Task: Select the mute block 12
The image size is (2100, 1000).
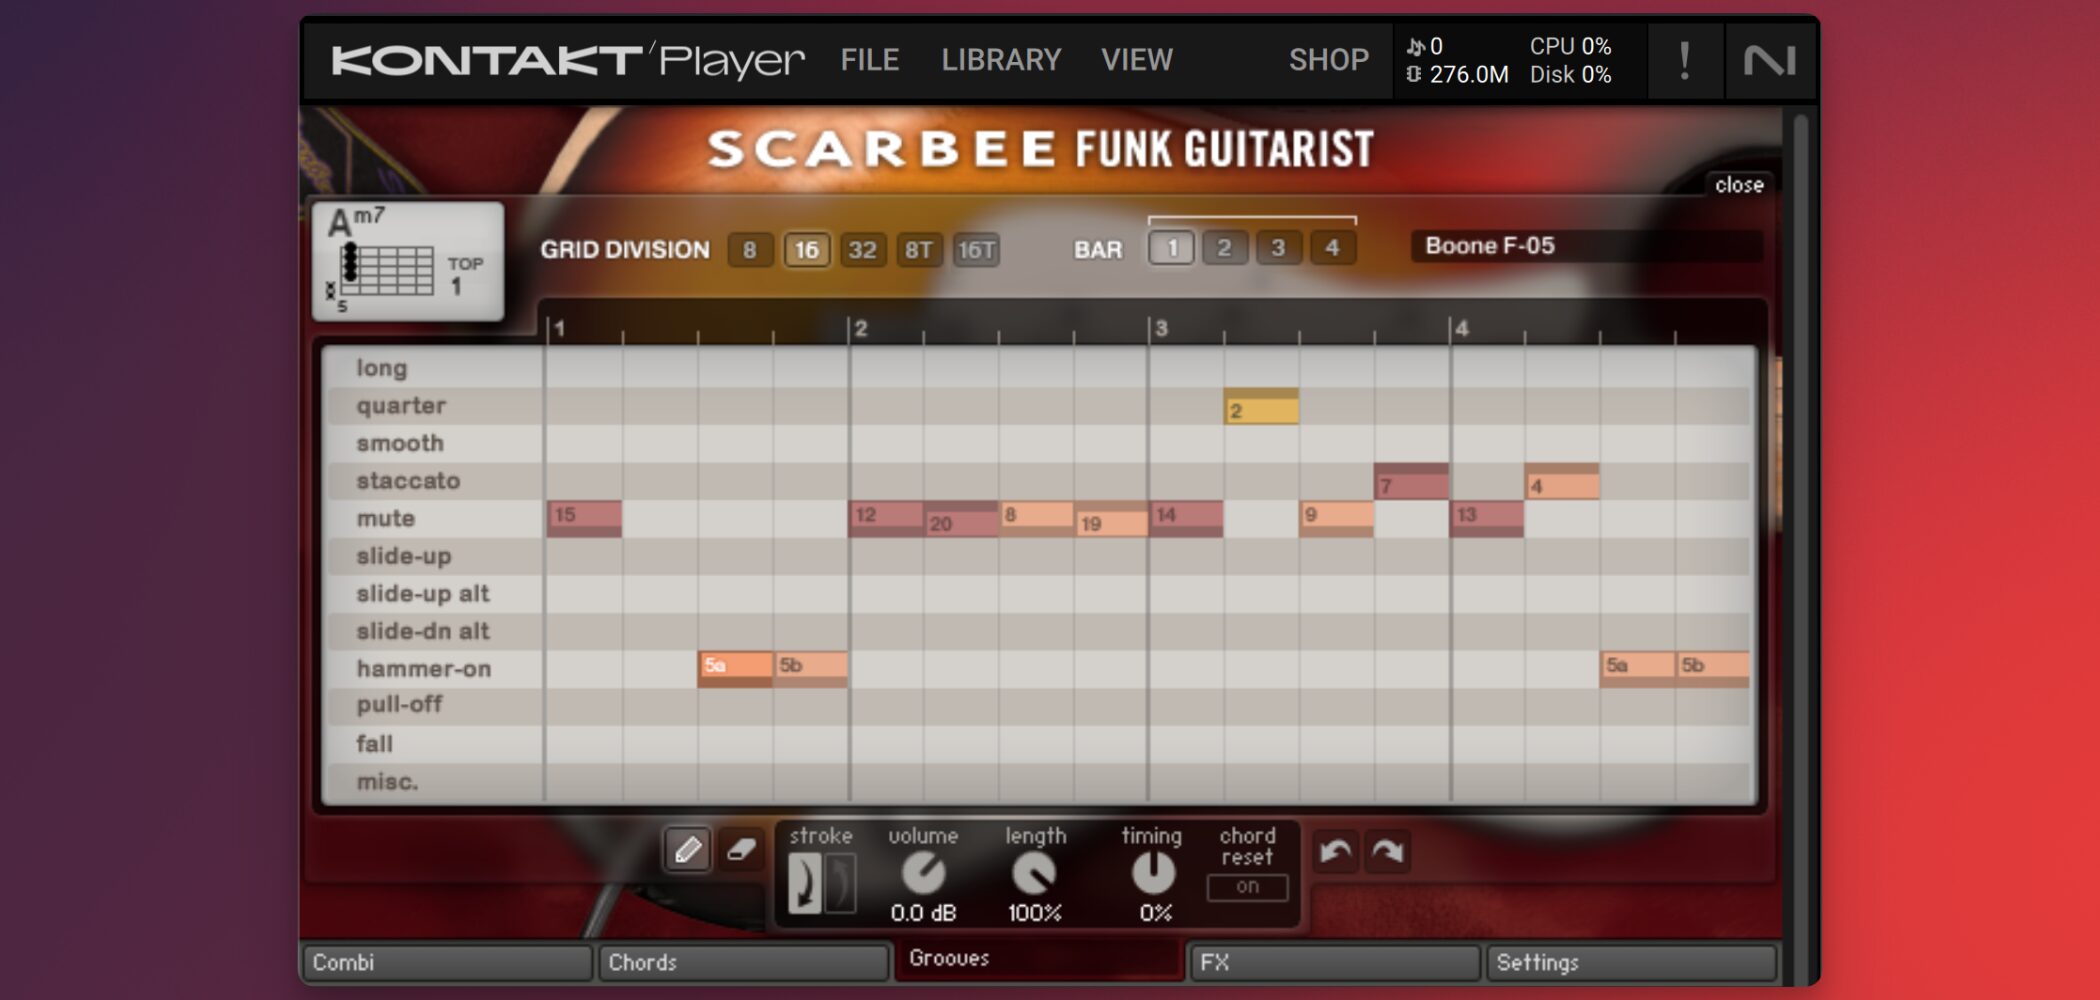Action: (x=886, y=519)
